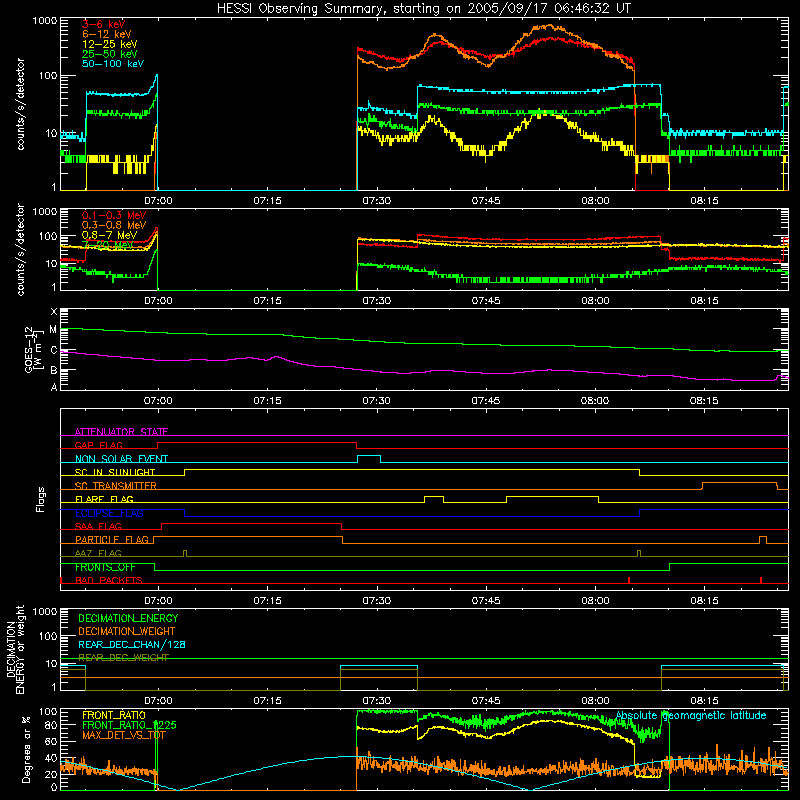Screen dimensions: 800x800
Task: Select the FRONT_RATIO_1225 legend label
Action: (x=129, y=725)
